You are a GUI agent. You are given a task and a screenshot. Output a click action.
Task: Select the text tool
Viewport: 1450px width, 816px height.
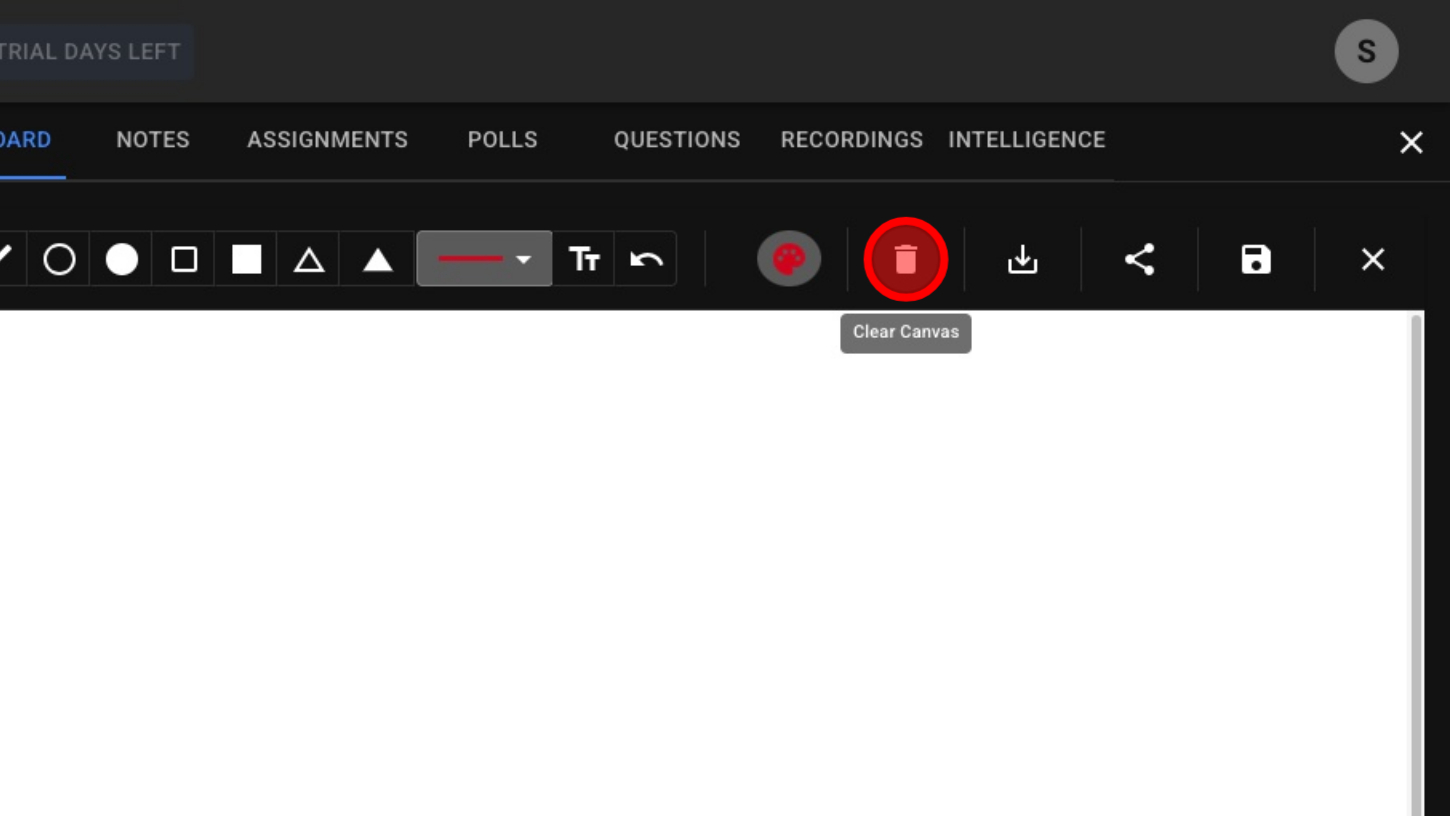584,260
